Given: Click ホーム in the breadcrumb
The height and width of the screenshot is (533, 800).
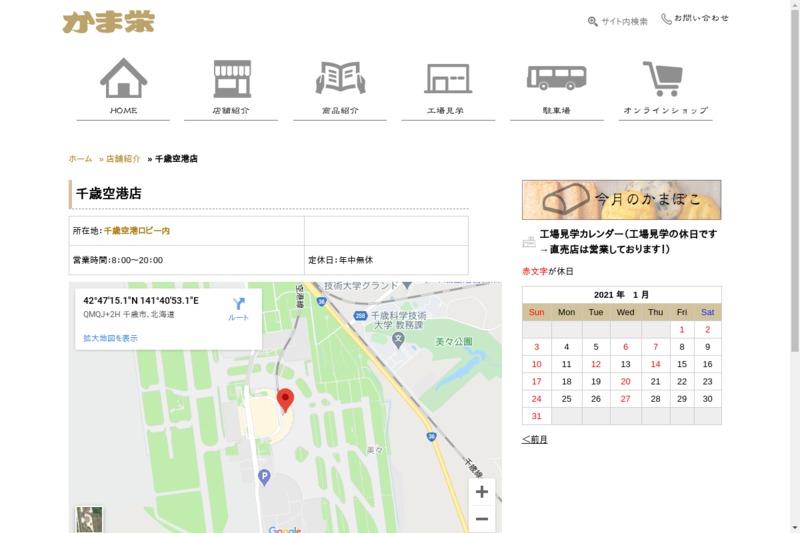Looking at the screenshot, I should [80, 159].
